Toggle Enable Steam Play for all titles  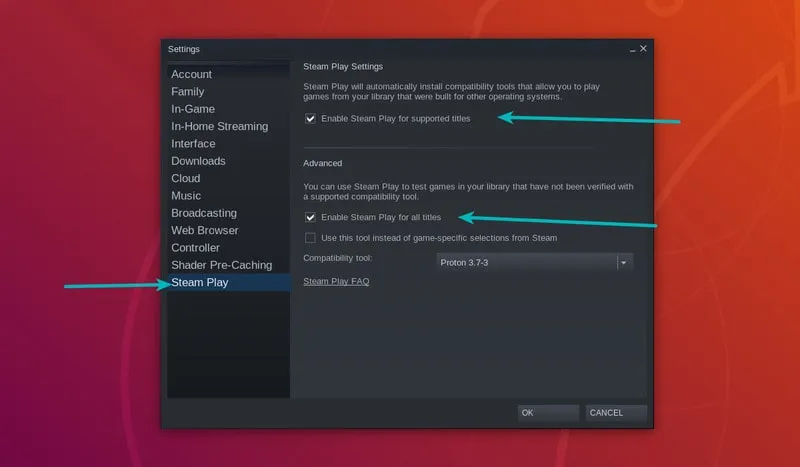(x=310, y=217)
